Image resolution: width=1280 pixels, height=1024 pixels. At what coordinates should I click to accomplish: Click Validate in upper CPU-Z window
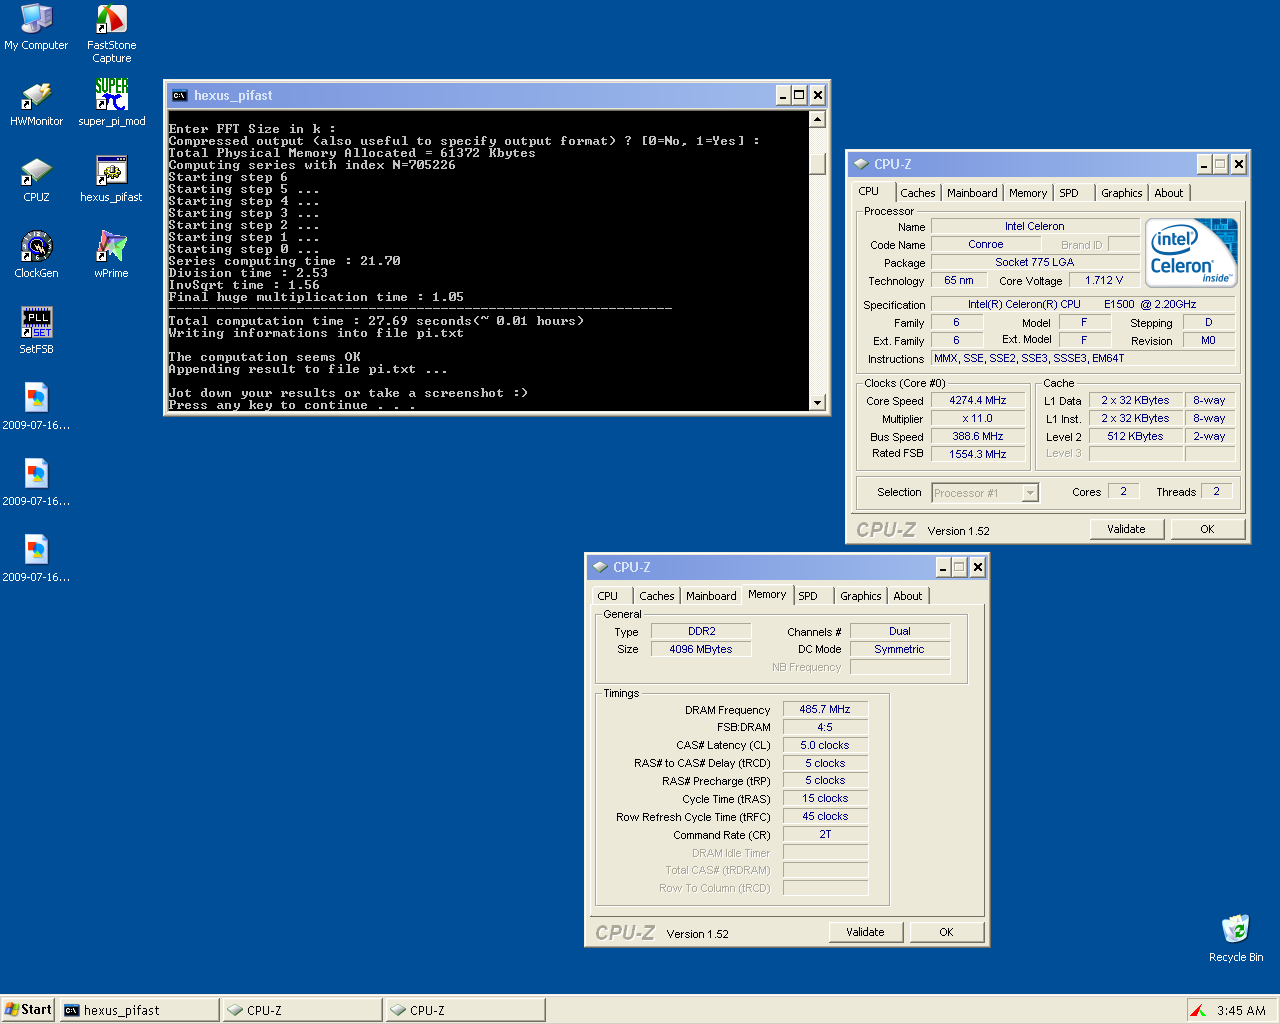pyautogui.click(x=1126, y=529)
